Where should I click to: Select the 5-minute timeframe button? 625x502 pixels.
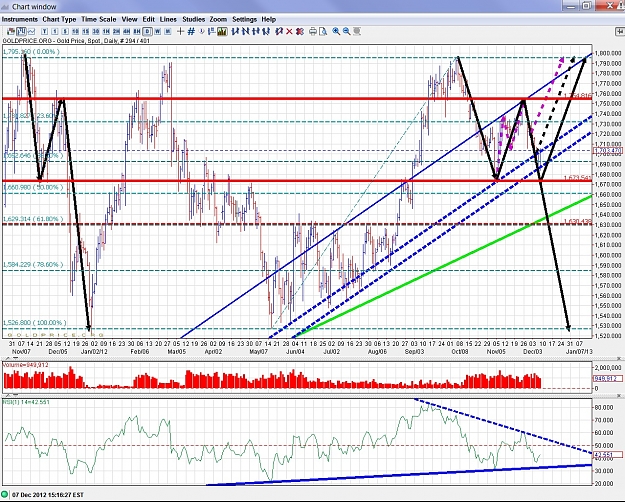[65, 31]
